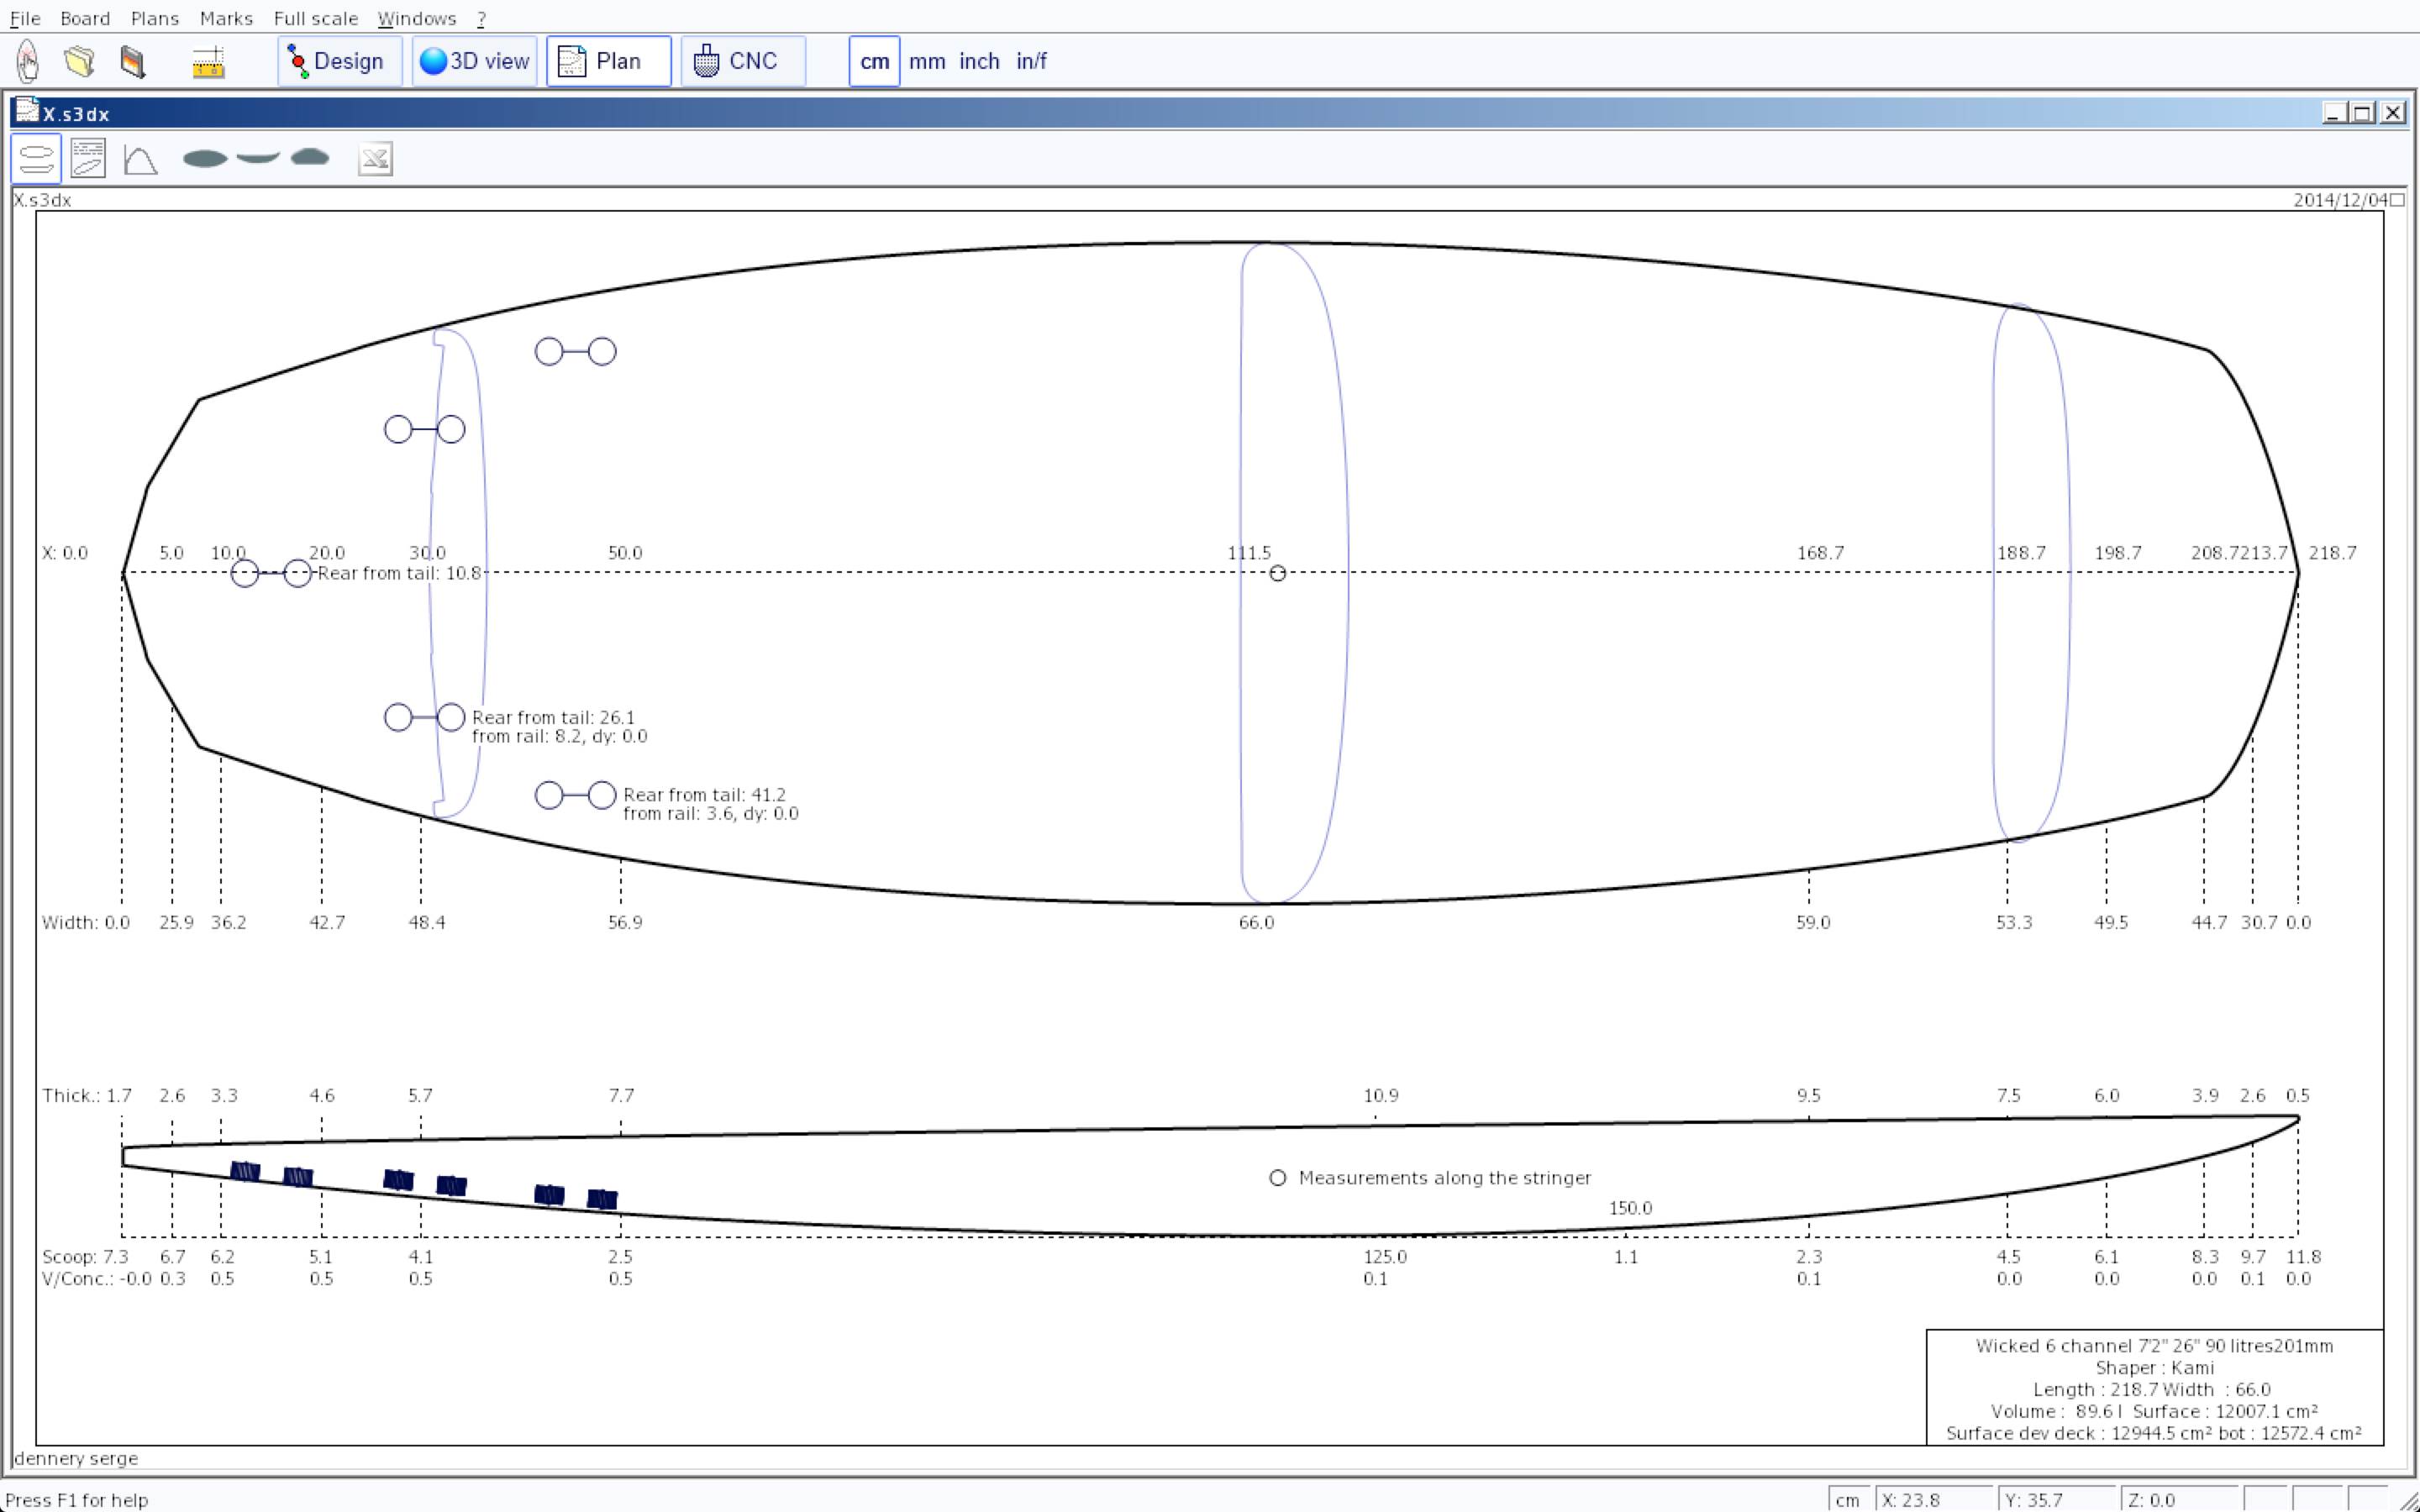The height and width of the screenshot is (1512, 2420).
Task: Click the save board icon
Action: [x=132, y=61]
